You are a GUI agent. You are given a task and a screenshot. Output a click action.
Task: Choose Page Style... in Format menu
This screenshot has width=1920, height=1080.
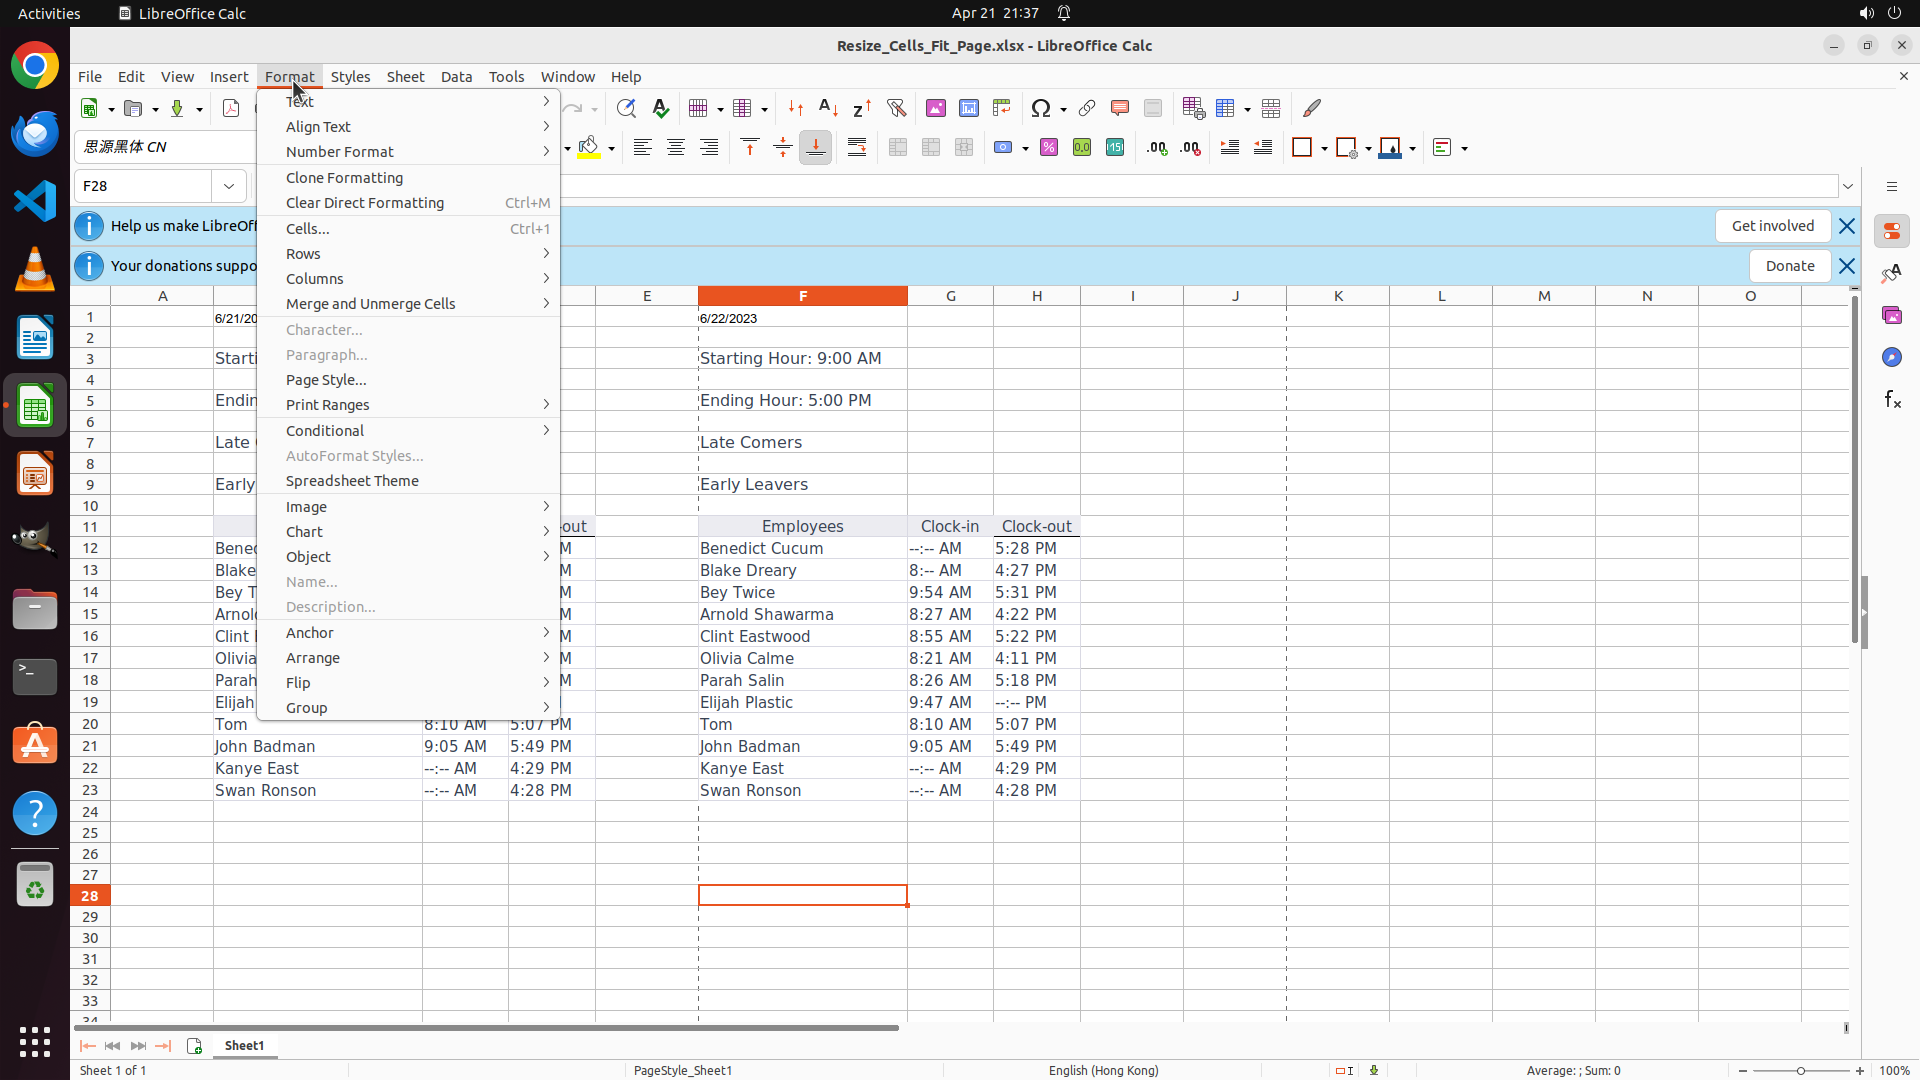(326, 380)
